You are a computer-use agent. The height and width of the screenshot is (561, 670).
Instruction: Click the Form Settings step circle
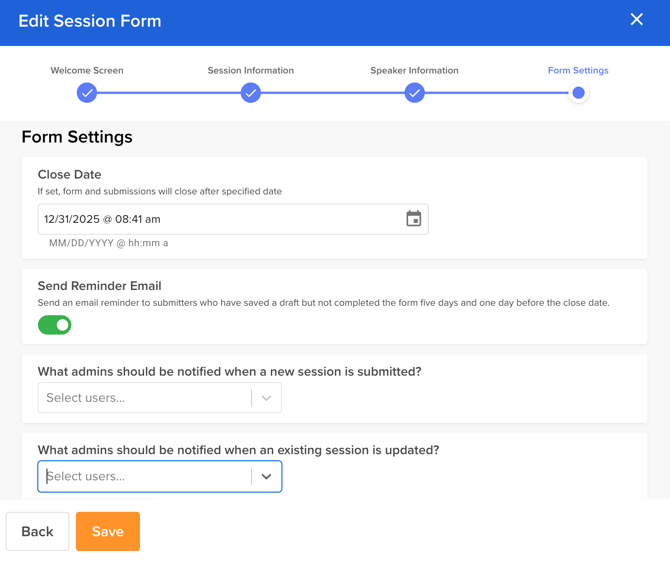[x=578, y=93]
